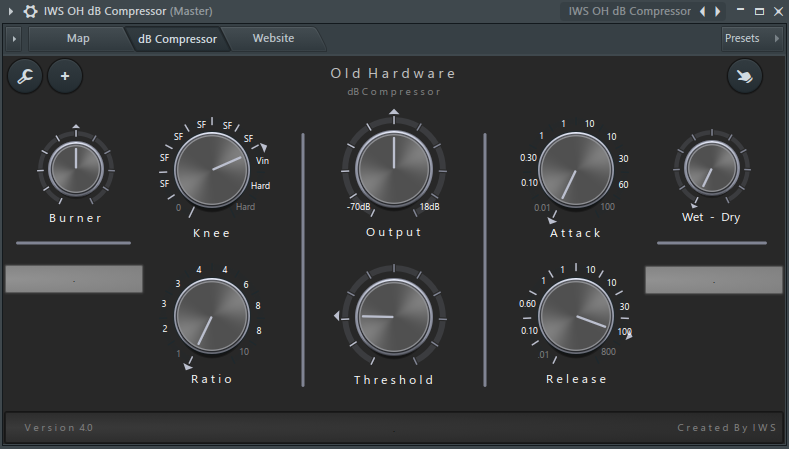Click the plus add button
Image resolution: width=789 pixels, height=449 pixels.
coord(65,77)
